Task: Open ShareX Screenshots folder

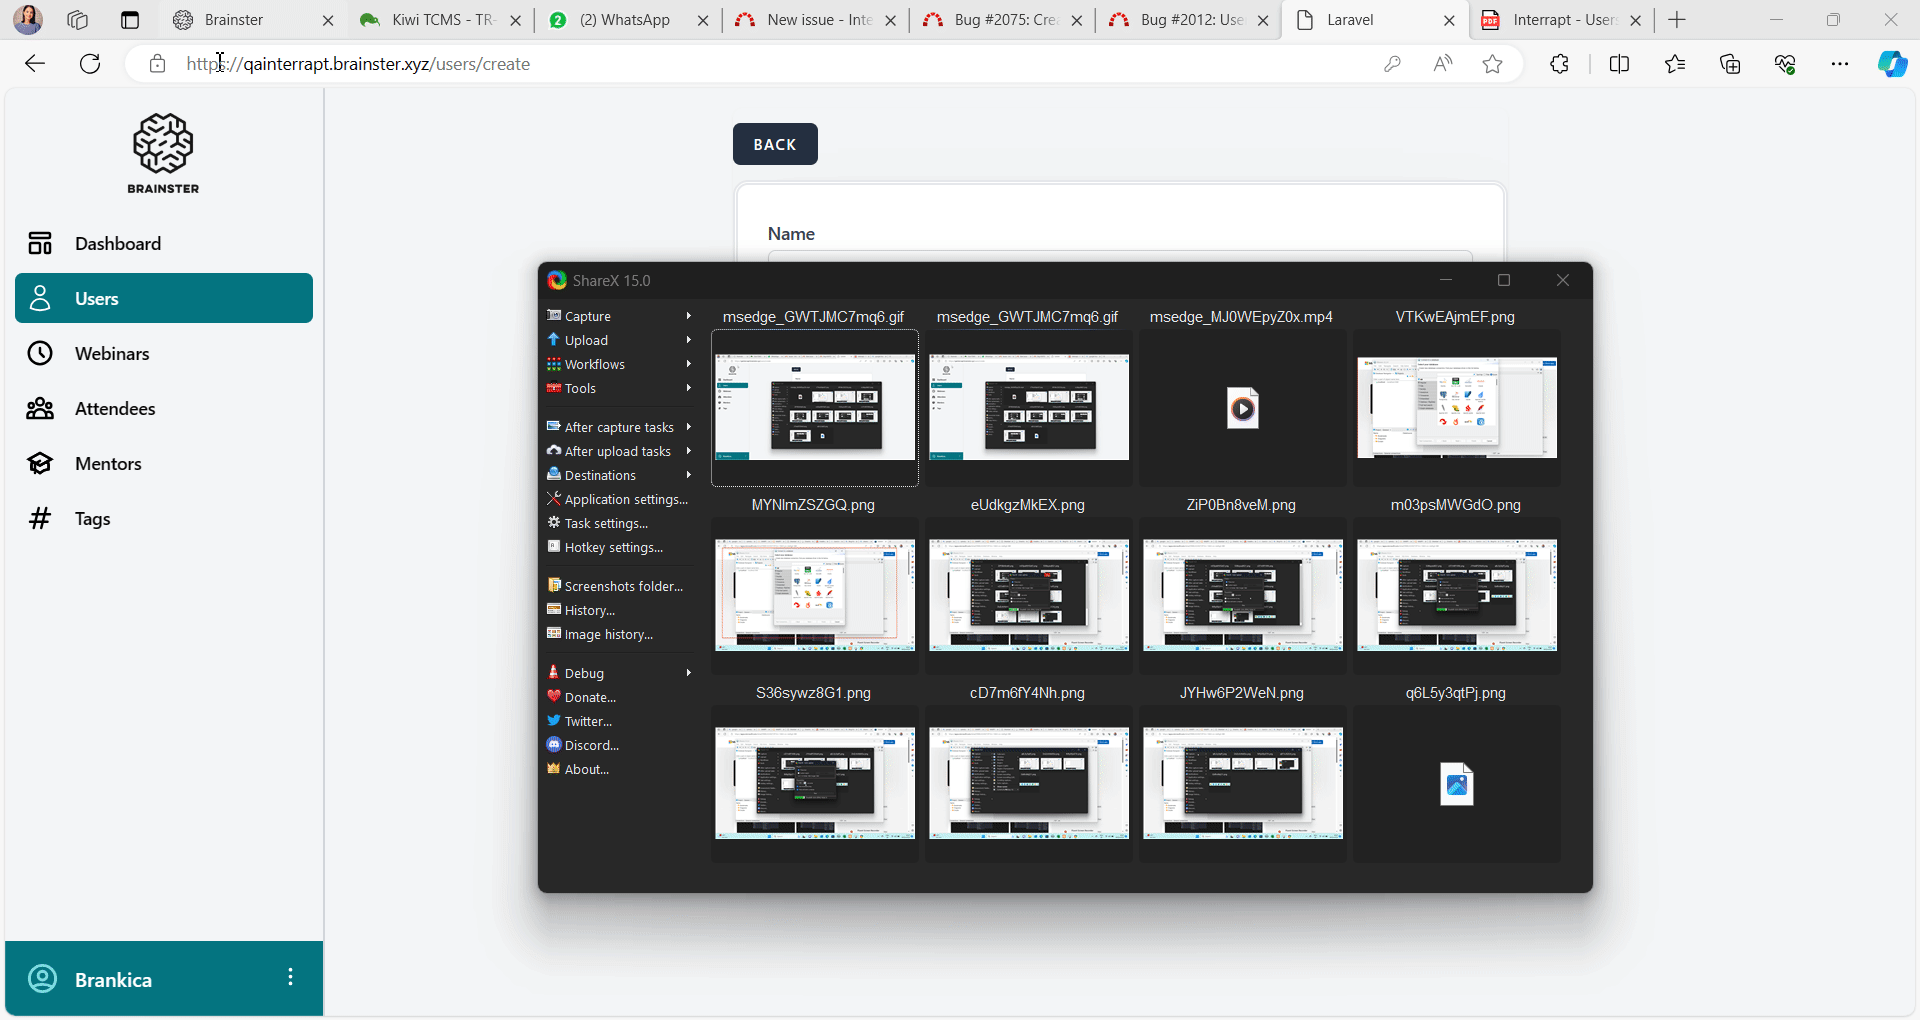Action: [x=622, y=586]
